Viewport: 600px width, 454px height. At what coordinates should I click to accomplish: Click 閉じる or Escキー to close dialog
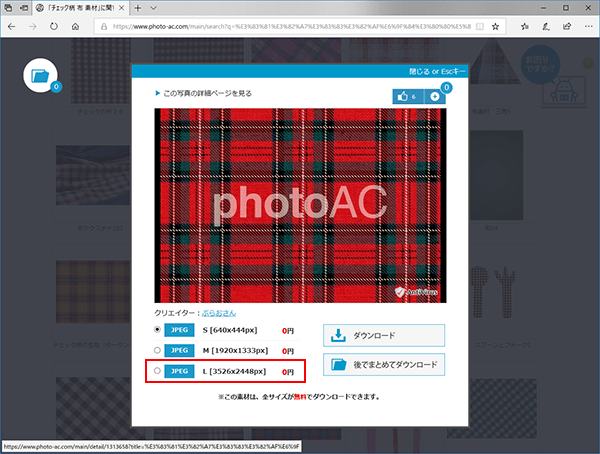(437, 72)
